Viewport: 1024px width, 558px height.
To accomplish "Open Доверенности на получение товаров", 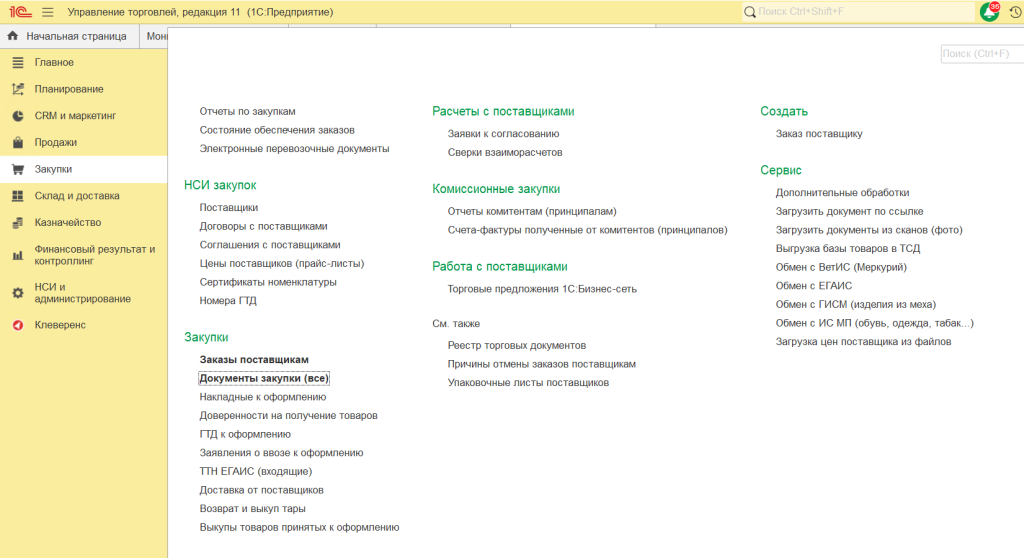I will pyautogui.click(x=288, y=416).
